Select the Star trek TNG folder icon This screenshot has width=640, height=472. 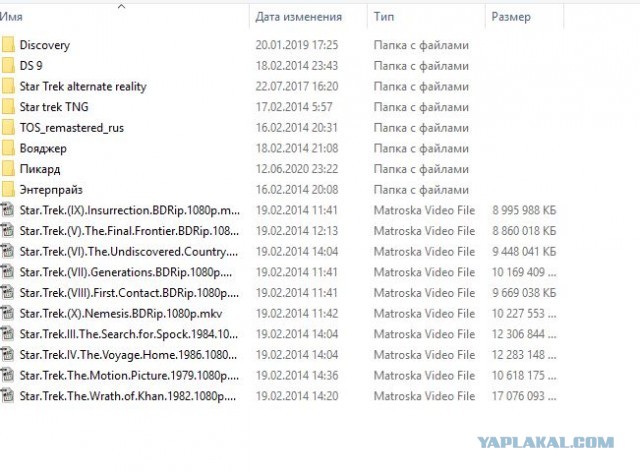coord(8,107)
